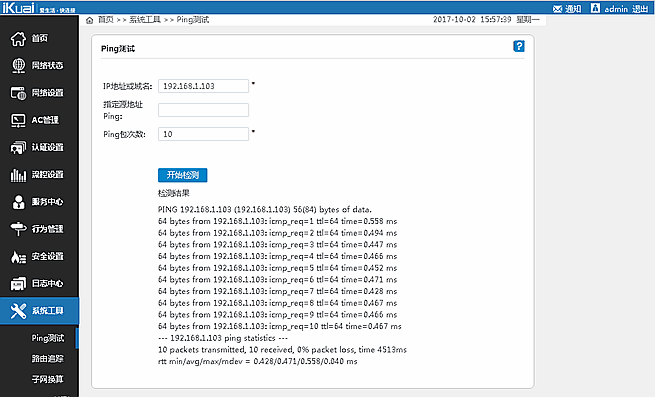Open the 网络设置 icon in sidebar
The height and width of the screenshot is (398, 656).
[x=18, y=93]
